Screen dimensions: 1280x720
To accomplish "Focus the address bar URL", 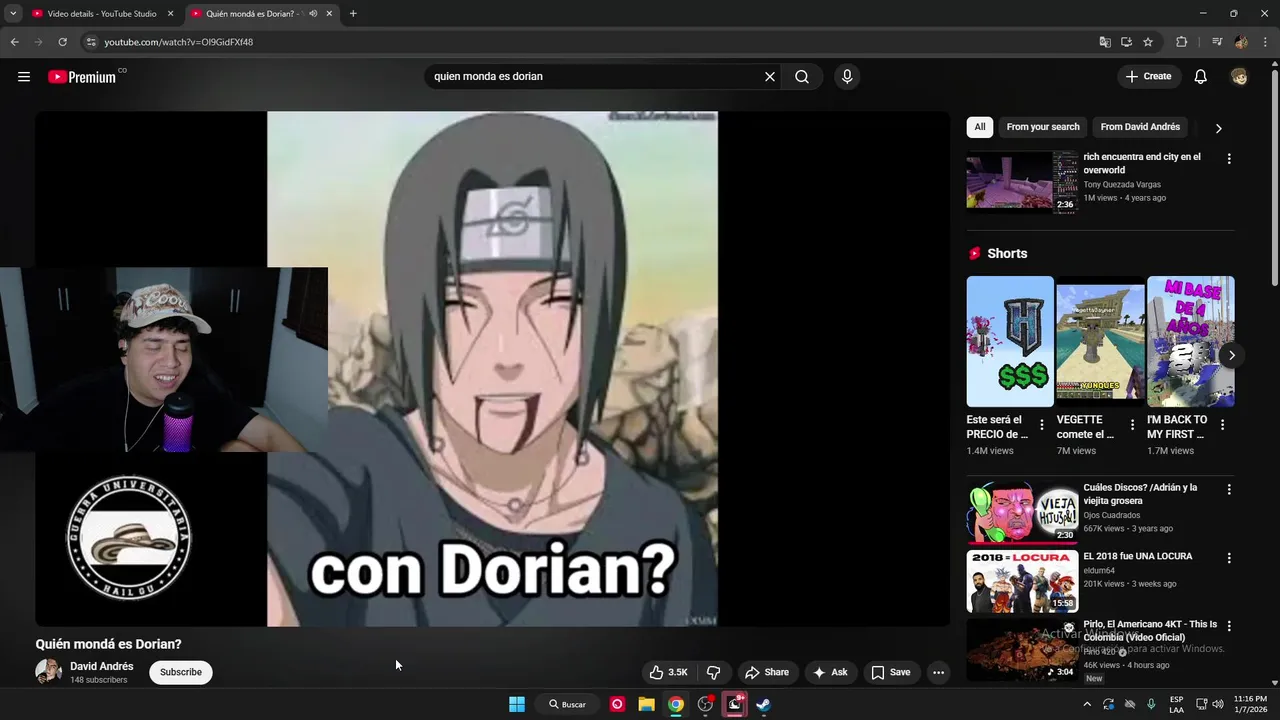I will [179, 42].
